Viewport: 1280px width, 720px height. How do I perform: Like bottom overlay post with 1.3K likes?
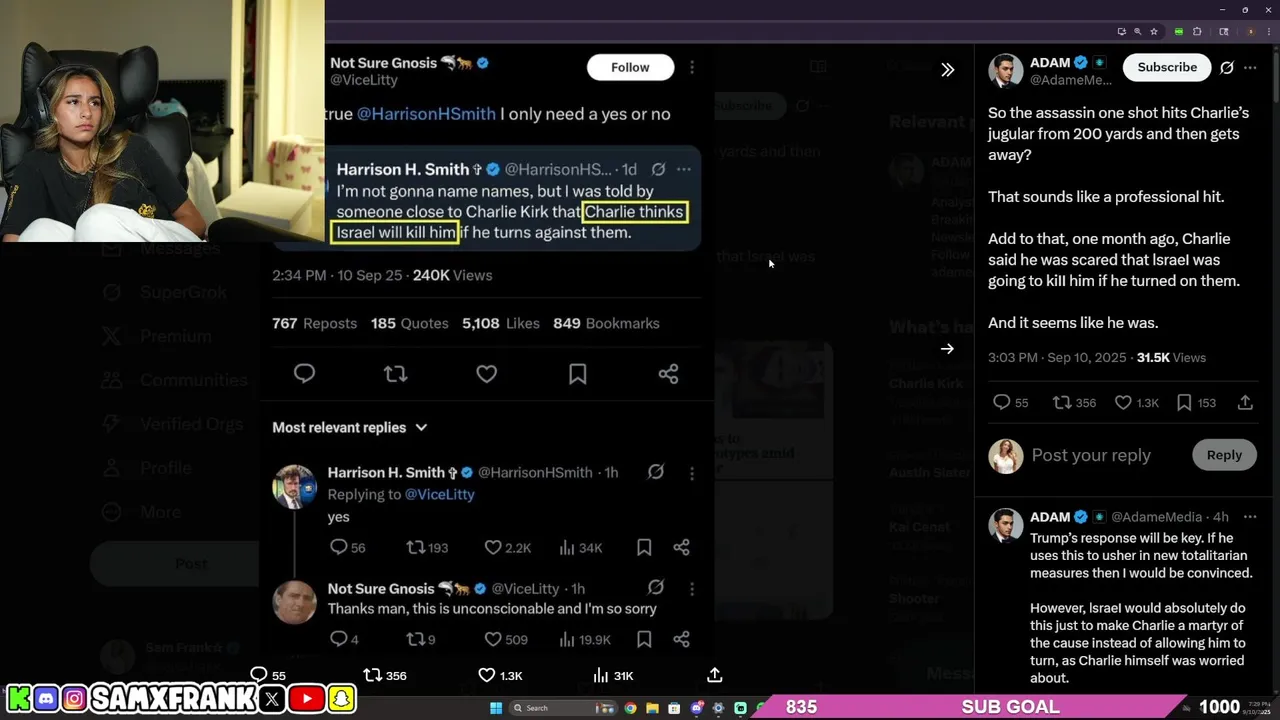click(499, 675)
